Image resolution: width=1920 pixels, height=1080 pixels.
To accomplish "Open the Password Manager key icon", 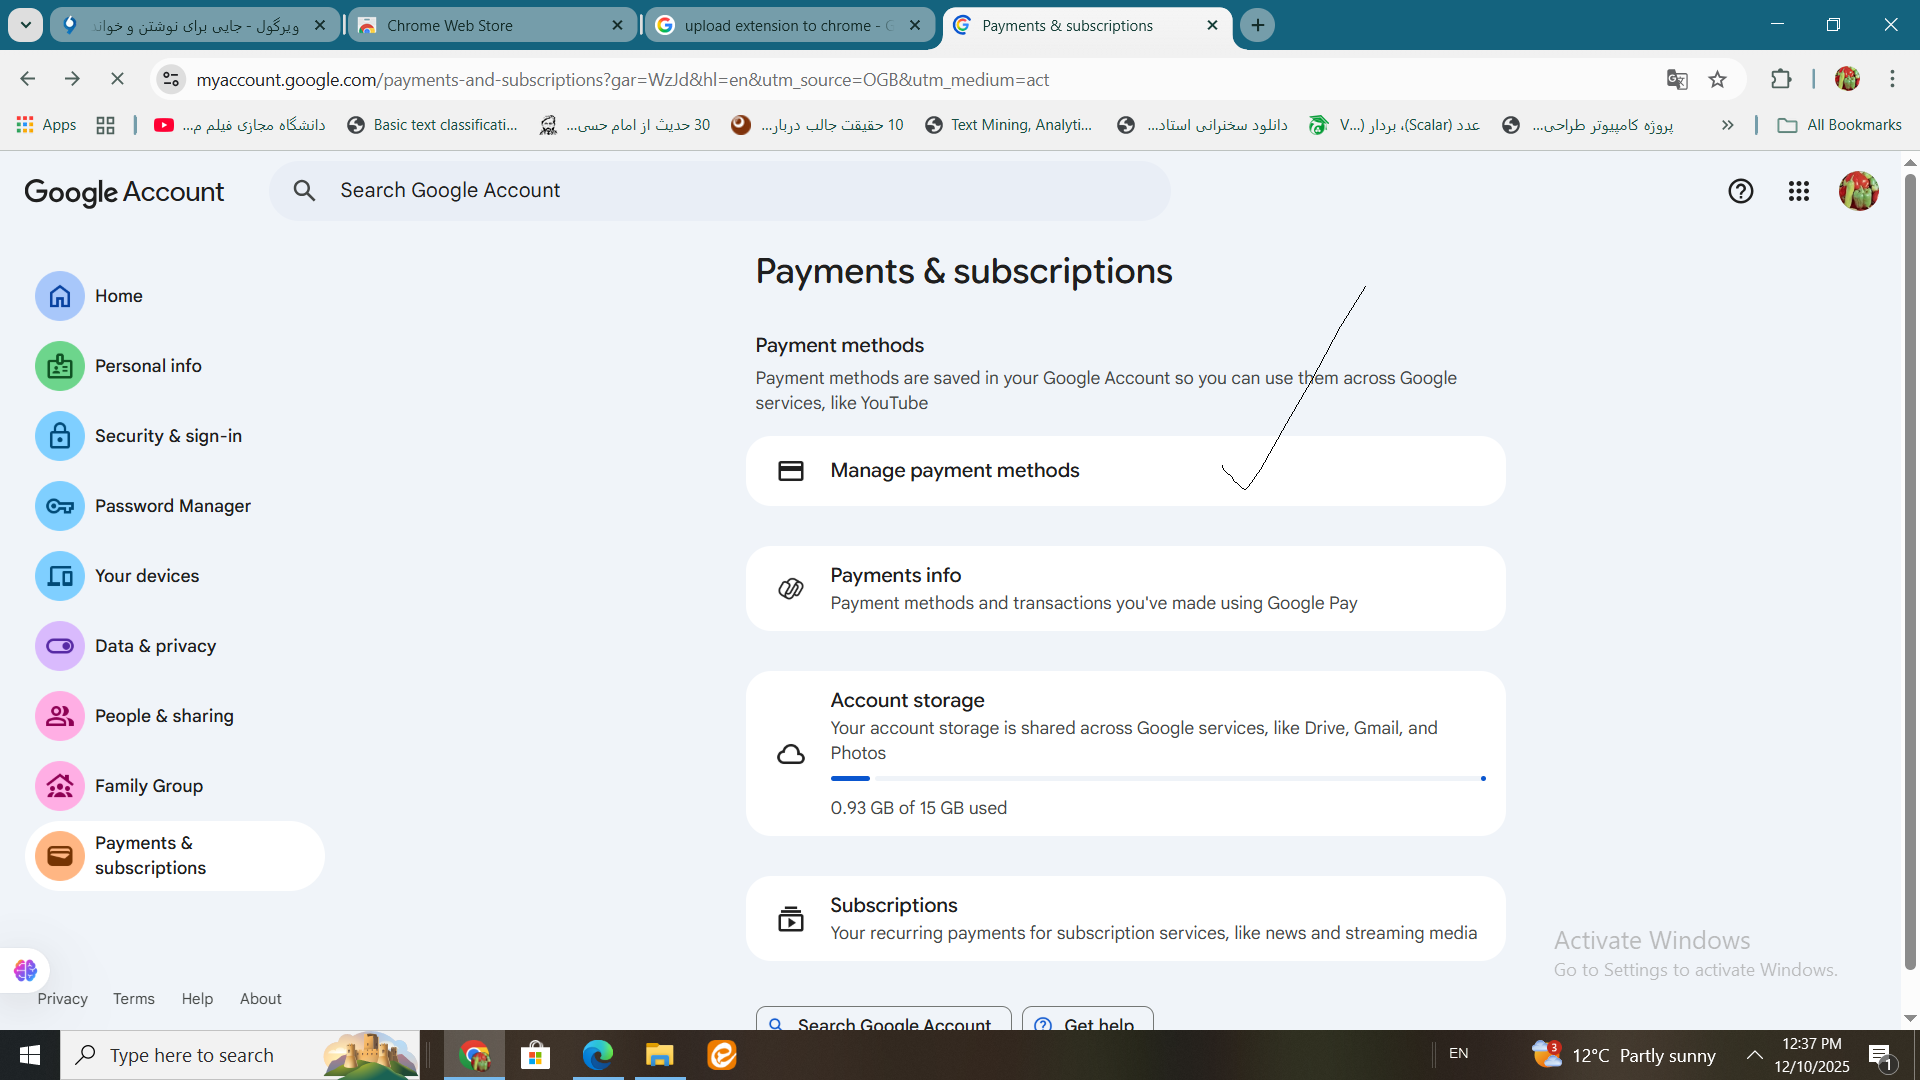I will 60,506.
